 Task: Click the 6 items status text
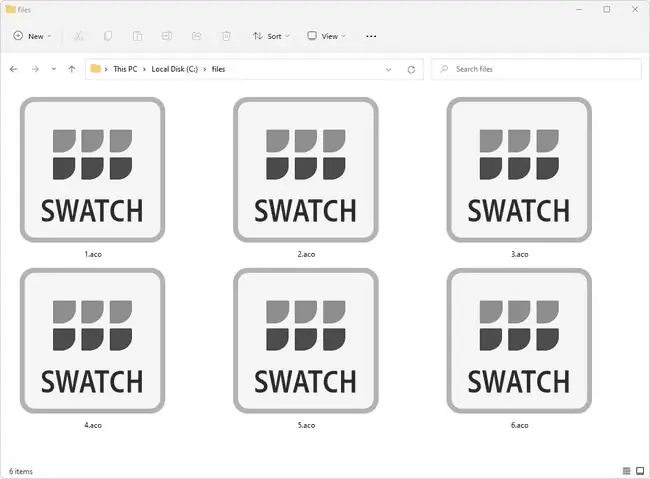(21, 471)
